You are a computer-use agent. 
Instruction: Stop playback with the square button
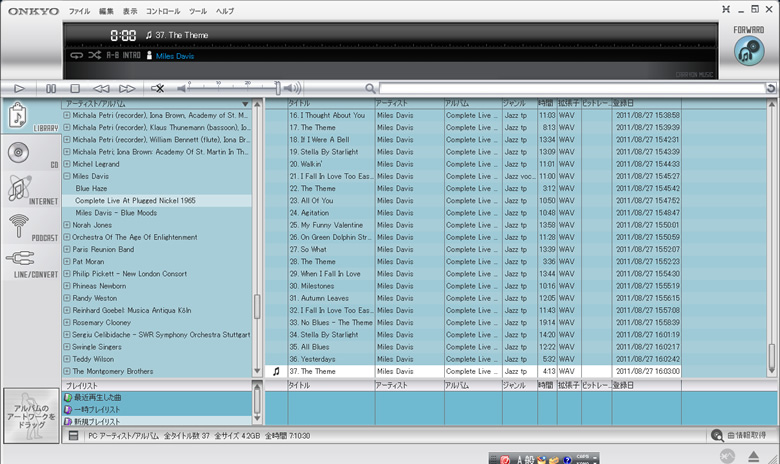(75, 89)
